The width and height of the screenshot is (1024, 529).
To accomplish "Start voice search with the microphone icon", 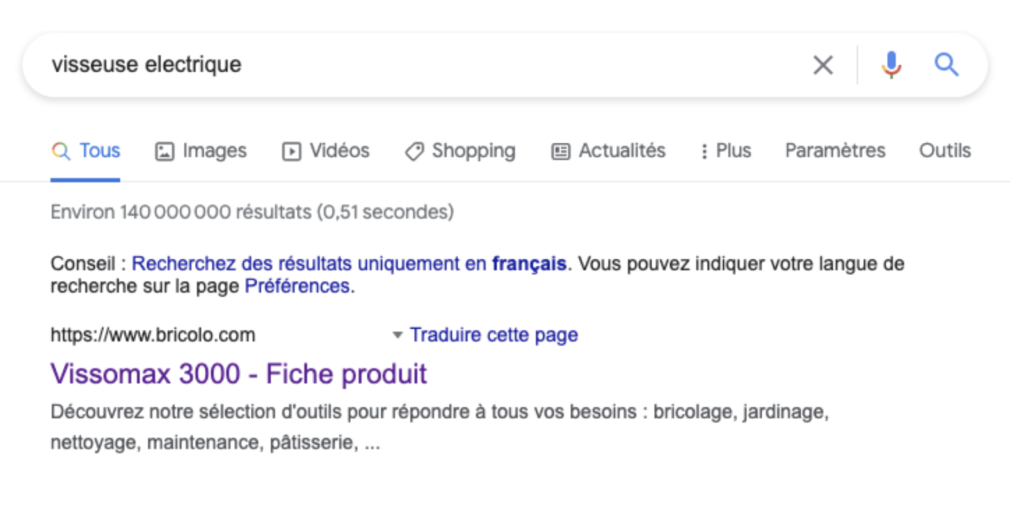I will (891, 66).
